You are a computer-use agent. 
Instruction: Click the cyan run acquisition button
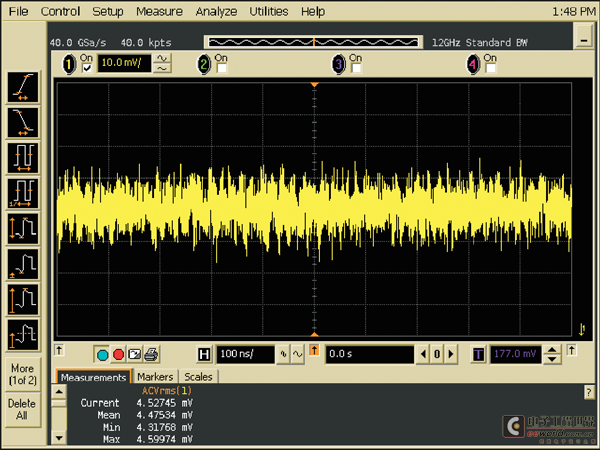click(x=102, y=354)
